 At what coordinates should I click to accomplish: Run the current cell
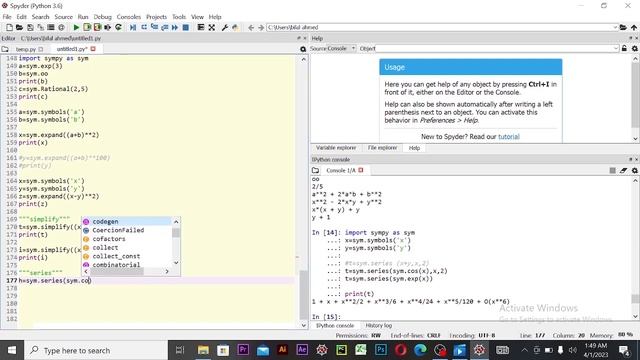(87, 27)
